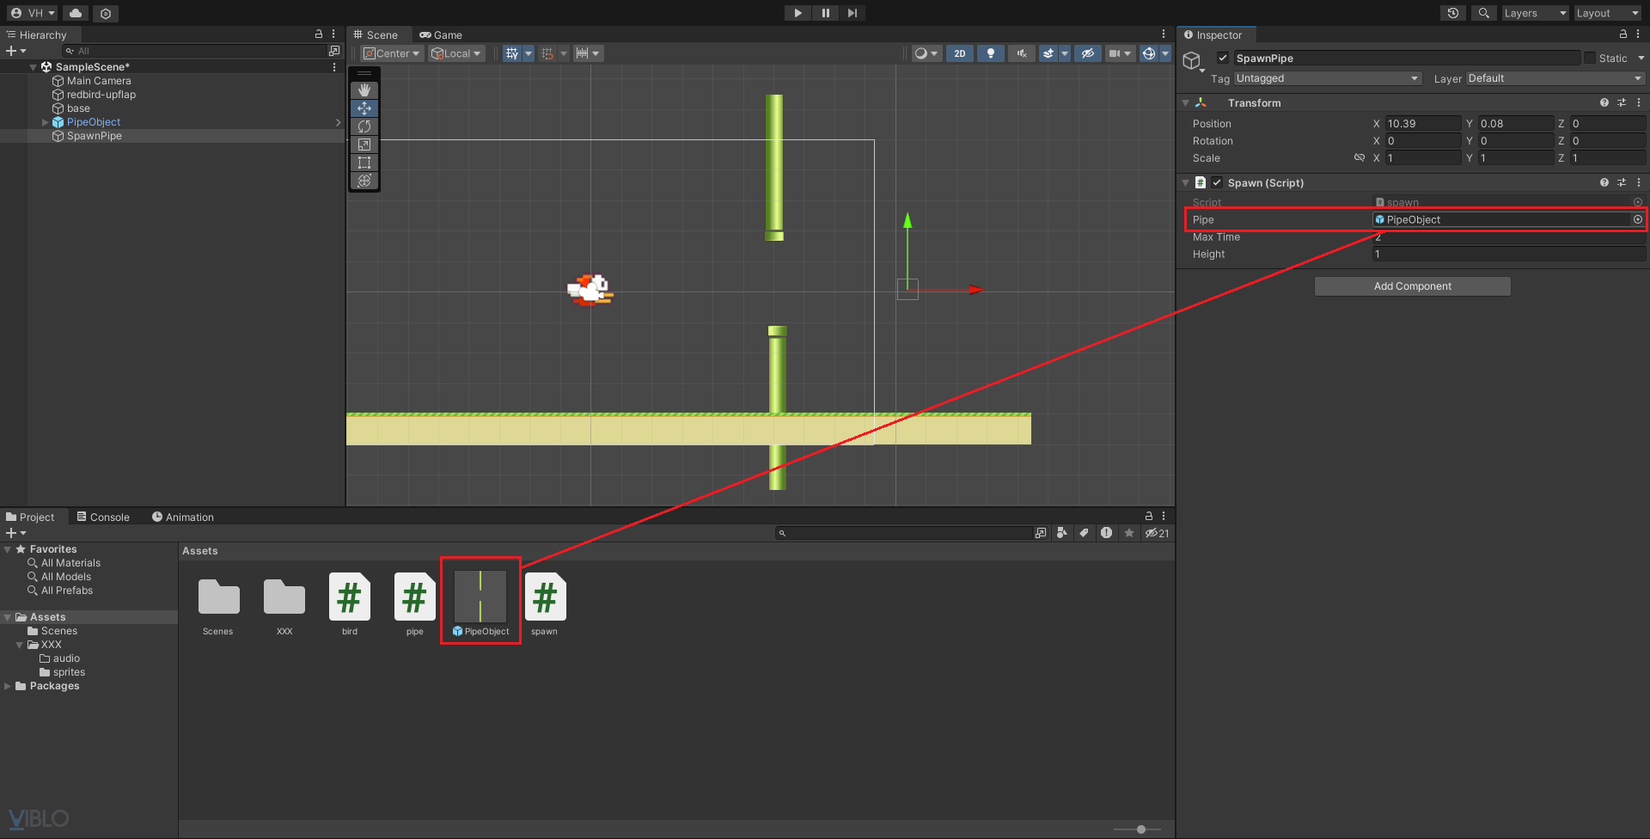Click the Project panel search field
Image resolution: width=1650 pixels, height=839 pixels.
point(905,533)
